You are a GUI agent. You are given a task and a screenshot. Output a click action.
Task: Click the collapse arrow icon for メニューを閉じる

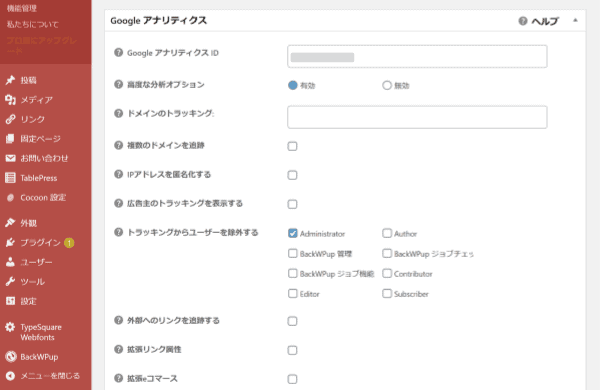tap(10, 376)
